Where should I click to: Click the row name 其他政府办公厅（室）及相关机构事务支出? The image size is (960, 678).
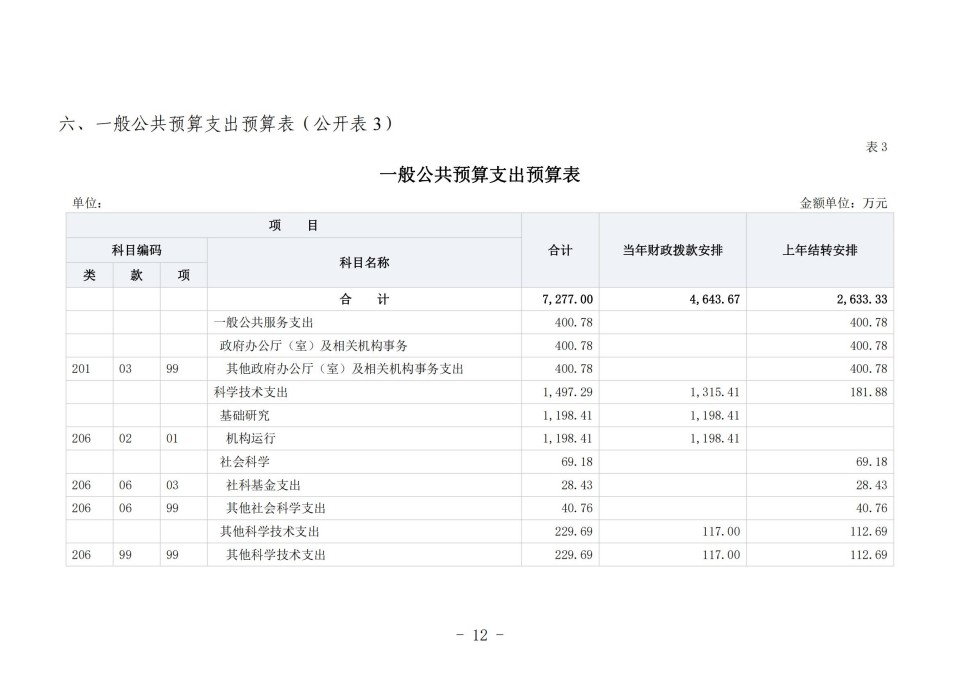(345, 369)
